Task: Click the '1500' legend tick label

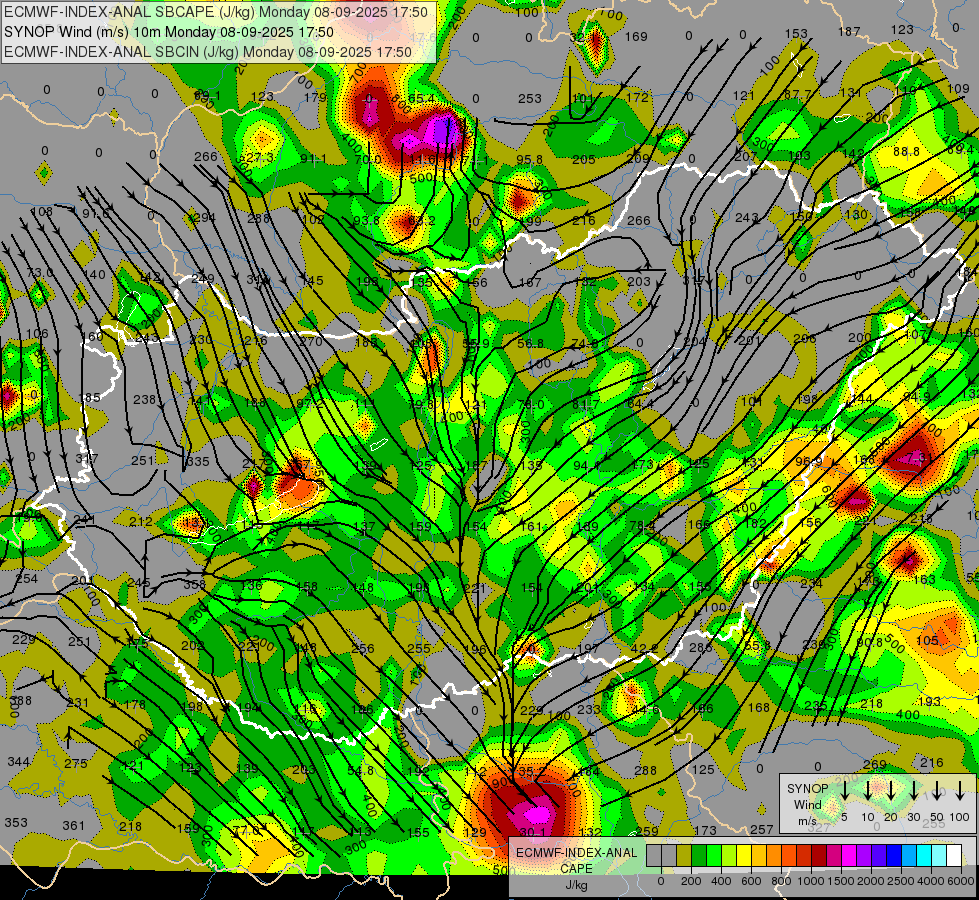Action: pyautogui.click(x=841, y=881)
